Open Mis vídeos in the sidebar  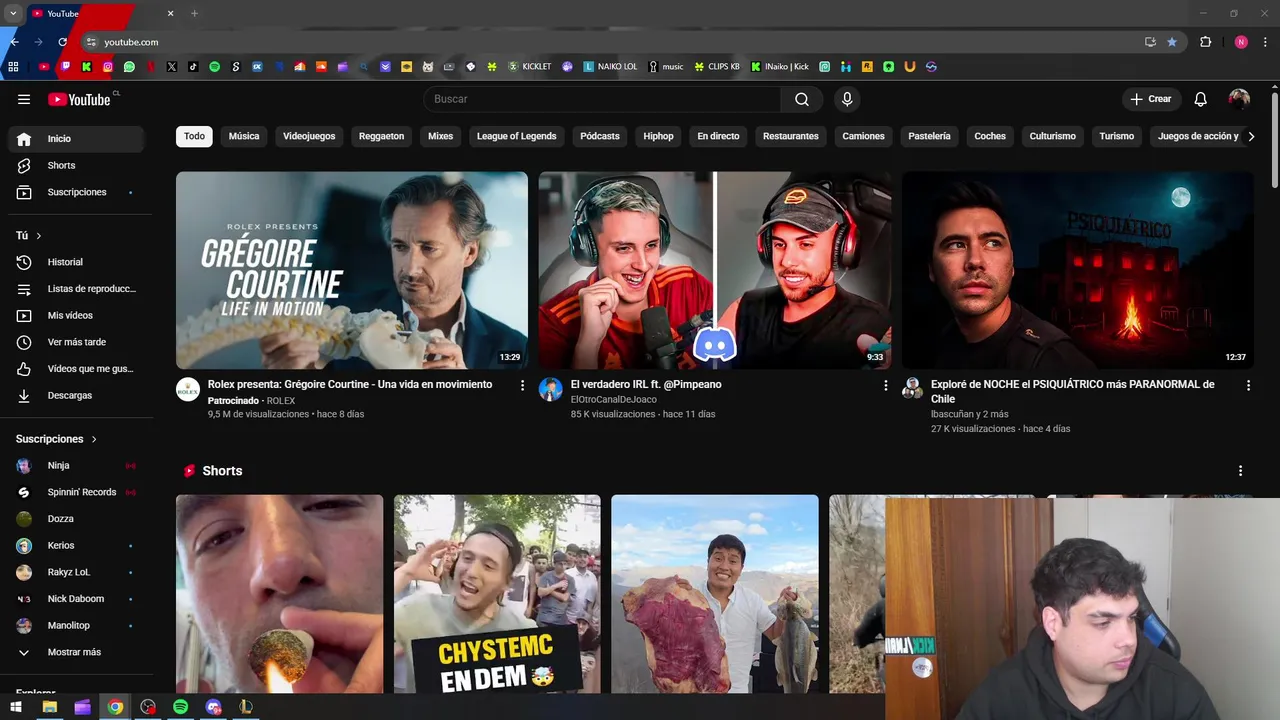coord(76,315)
